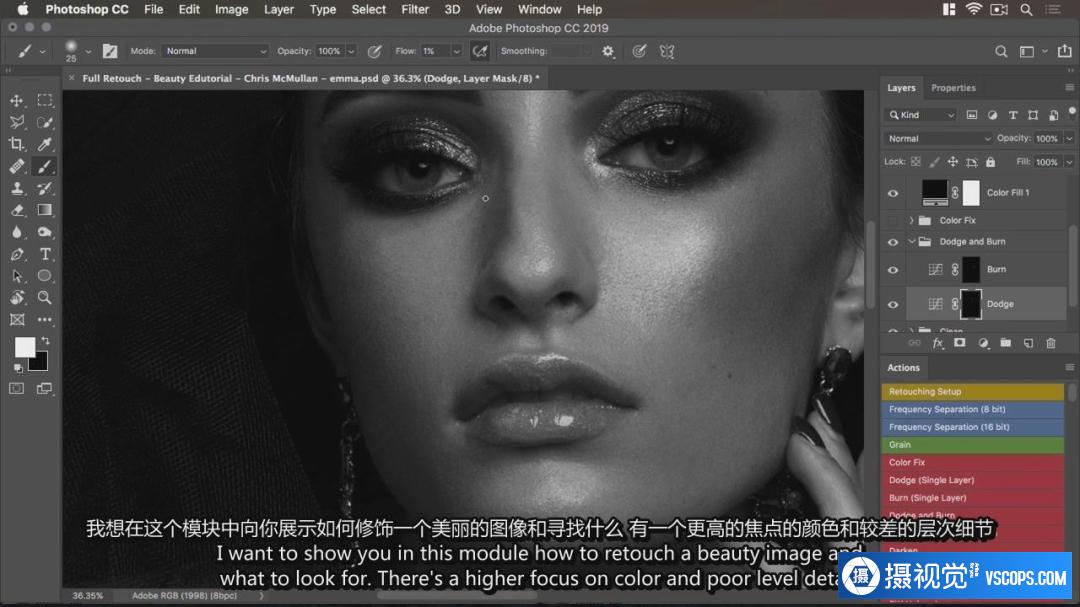Add a layer mask from Layers panel
The height and width of the screenshot is (607, 1080).
click(959, 343)
